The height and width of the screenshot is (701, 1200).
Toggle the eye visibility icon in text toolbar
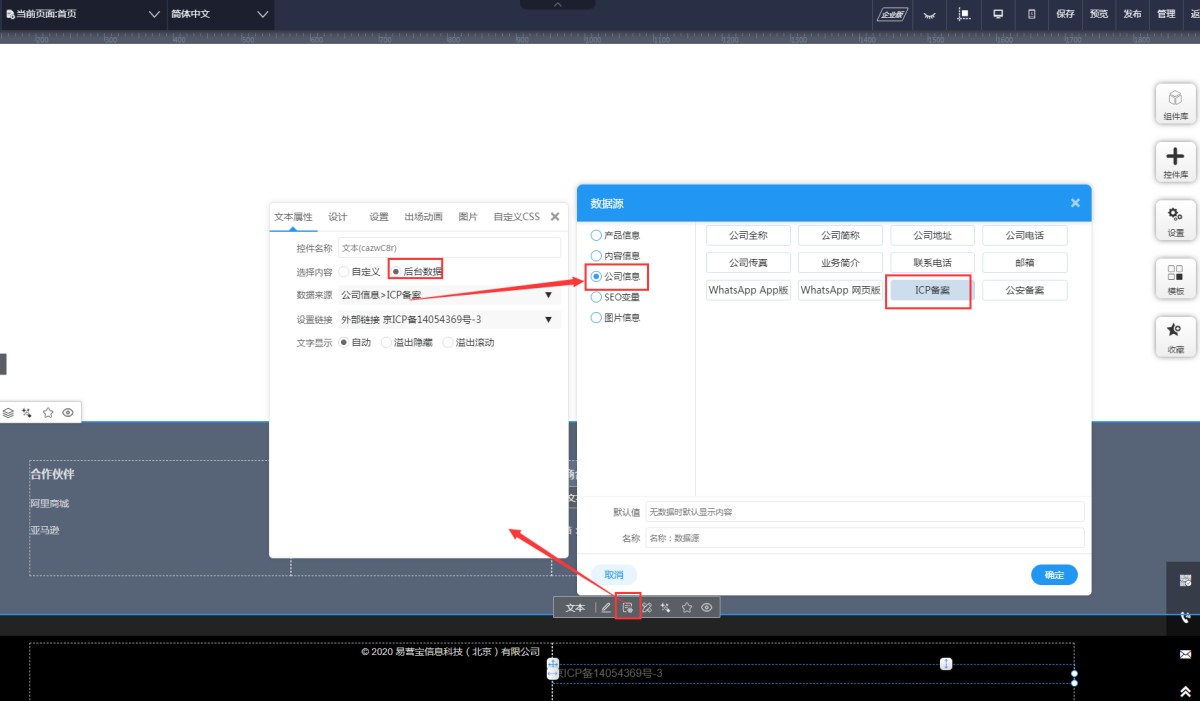tap(707, 607)
